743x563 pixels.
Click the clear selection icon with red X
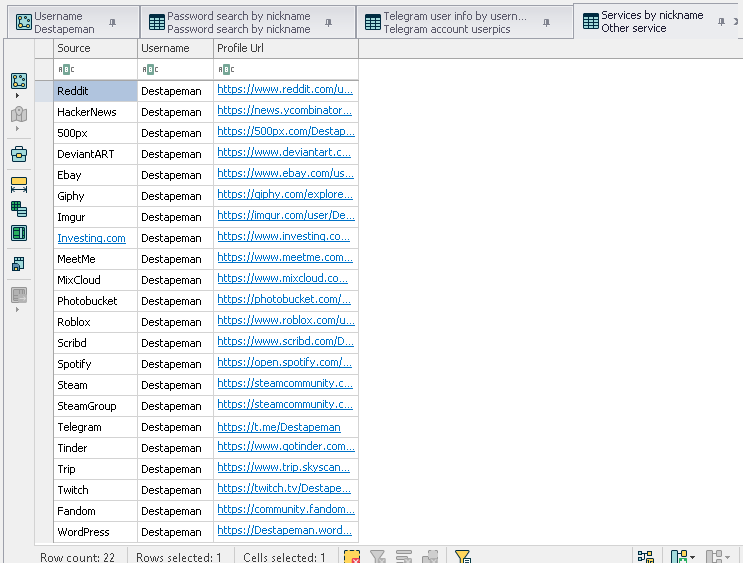point(352,556)
